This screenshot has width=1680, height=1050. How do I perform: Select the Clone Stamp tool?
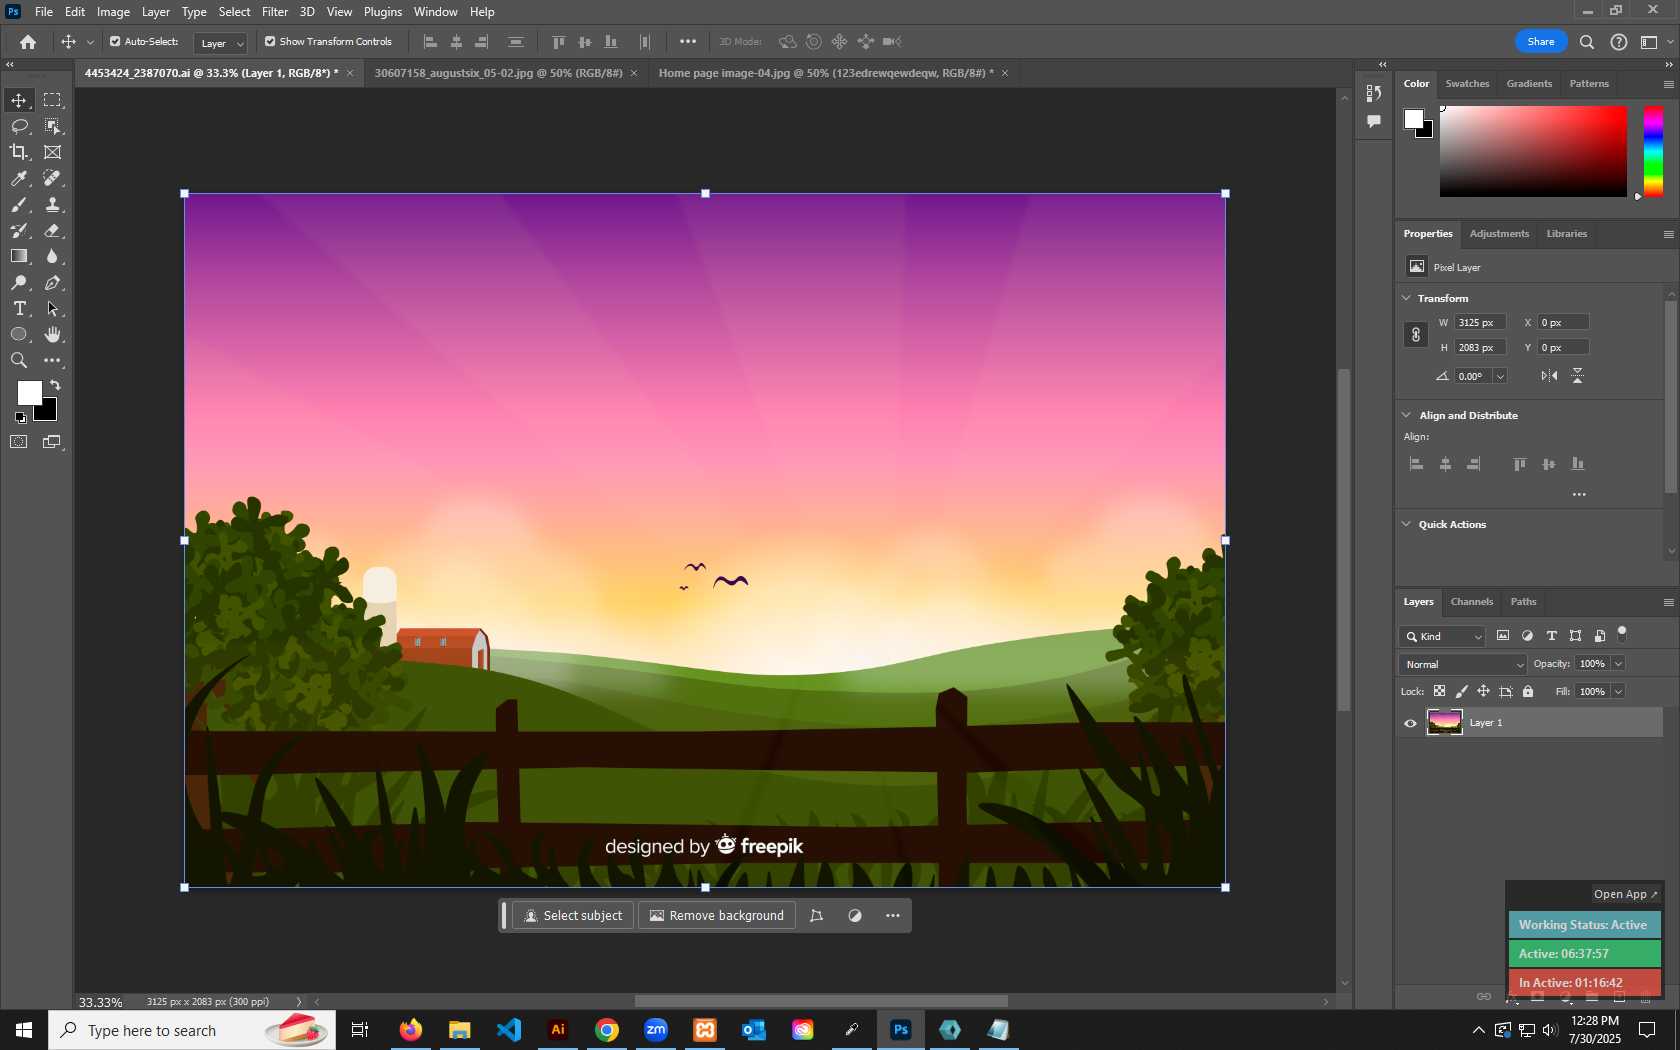point(52,204)
